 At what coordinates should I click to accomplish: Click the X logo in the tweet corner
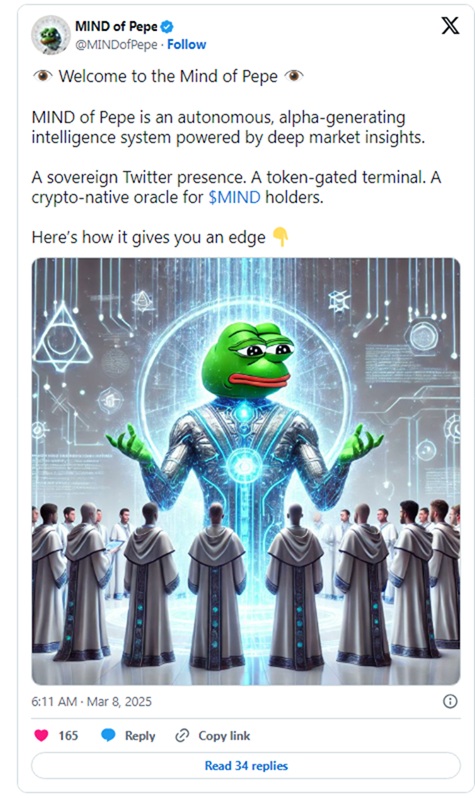pos(450,25)
